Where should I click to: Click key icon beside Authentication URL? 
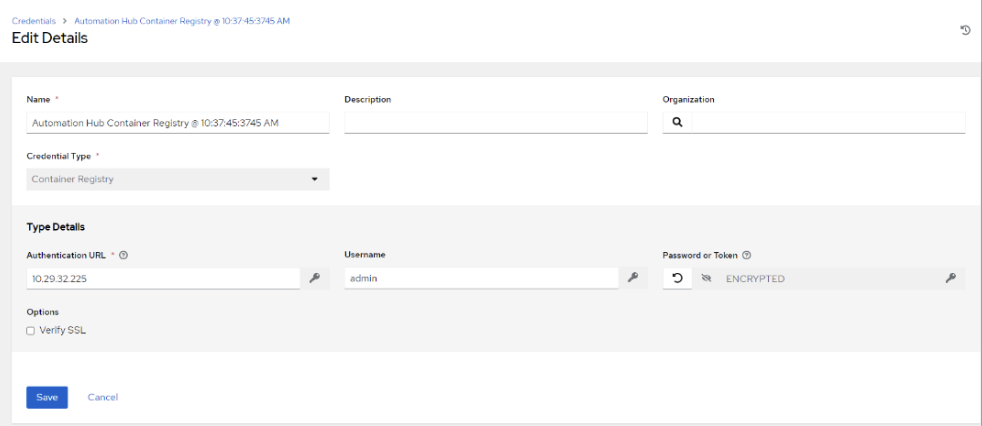point(314,278)
